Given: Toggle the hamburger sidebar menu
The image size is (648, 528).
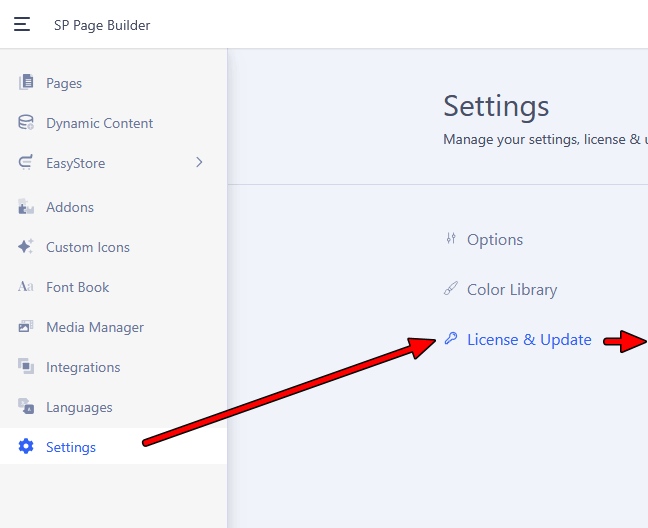Looking at the screenshot, I should point(22,25).
